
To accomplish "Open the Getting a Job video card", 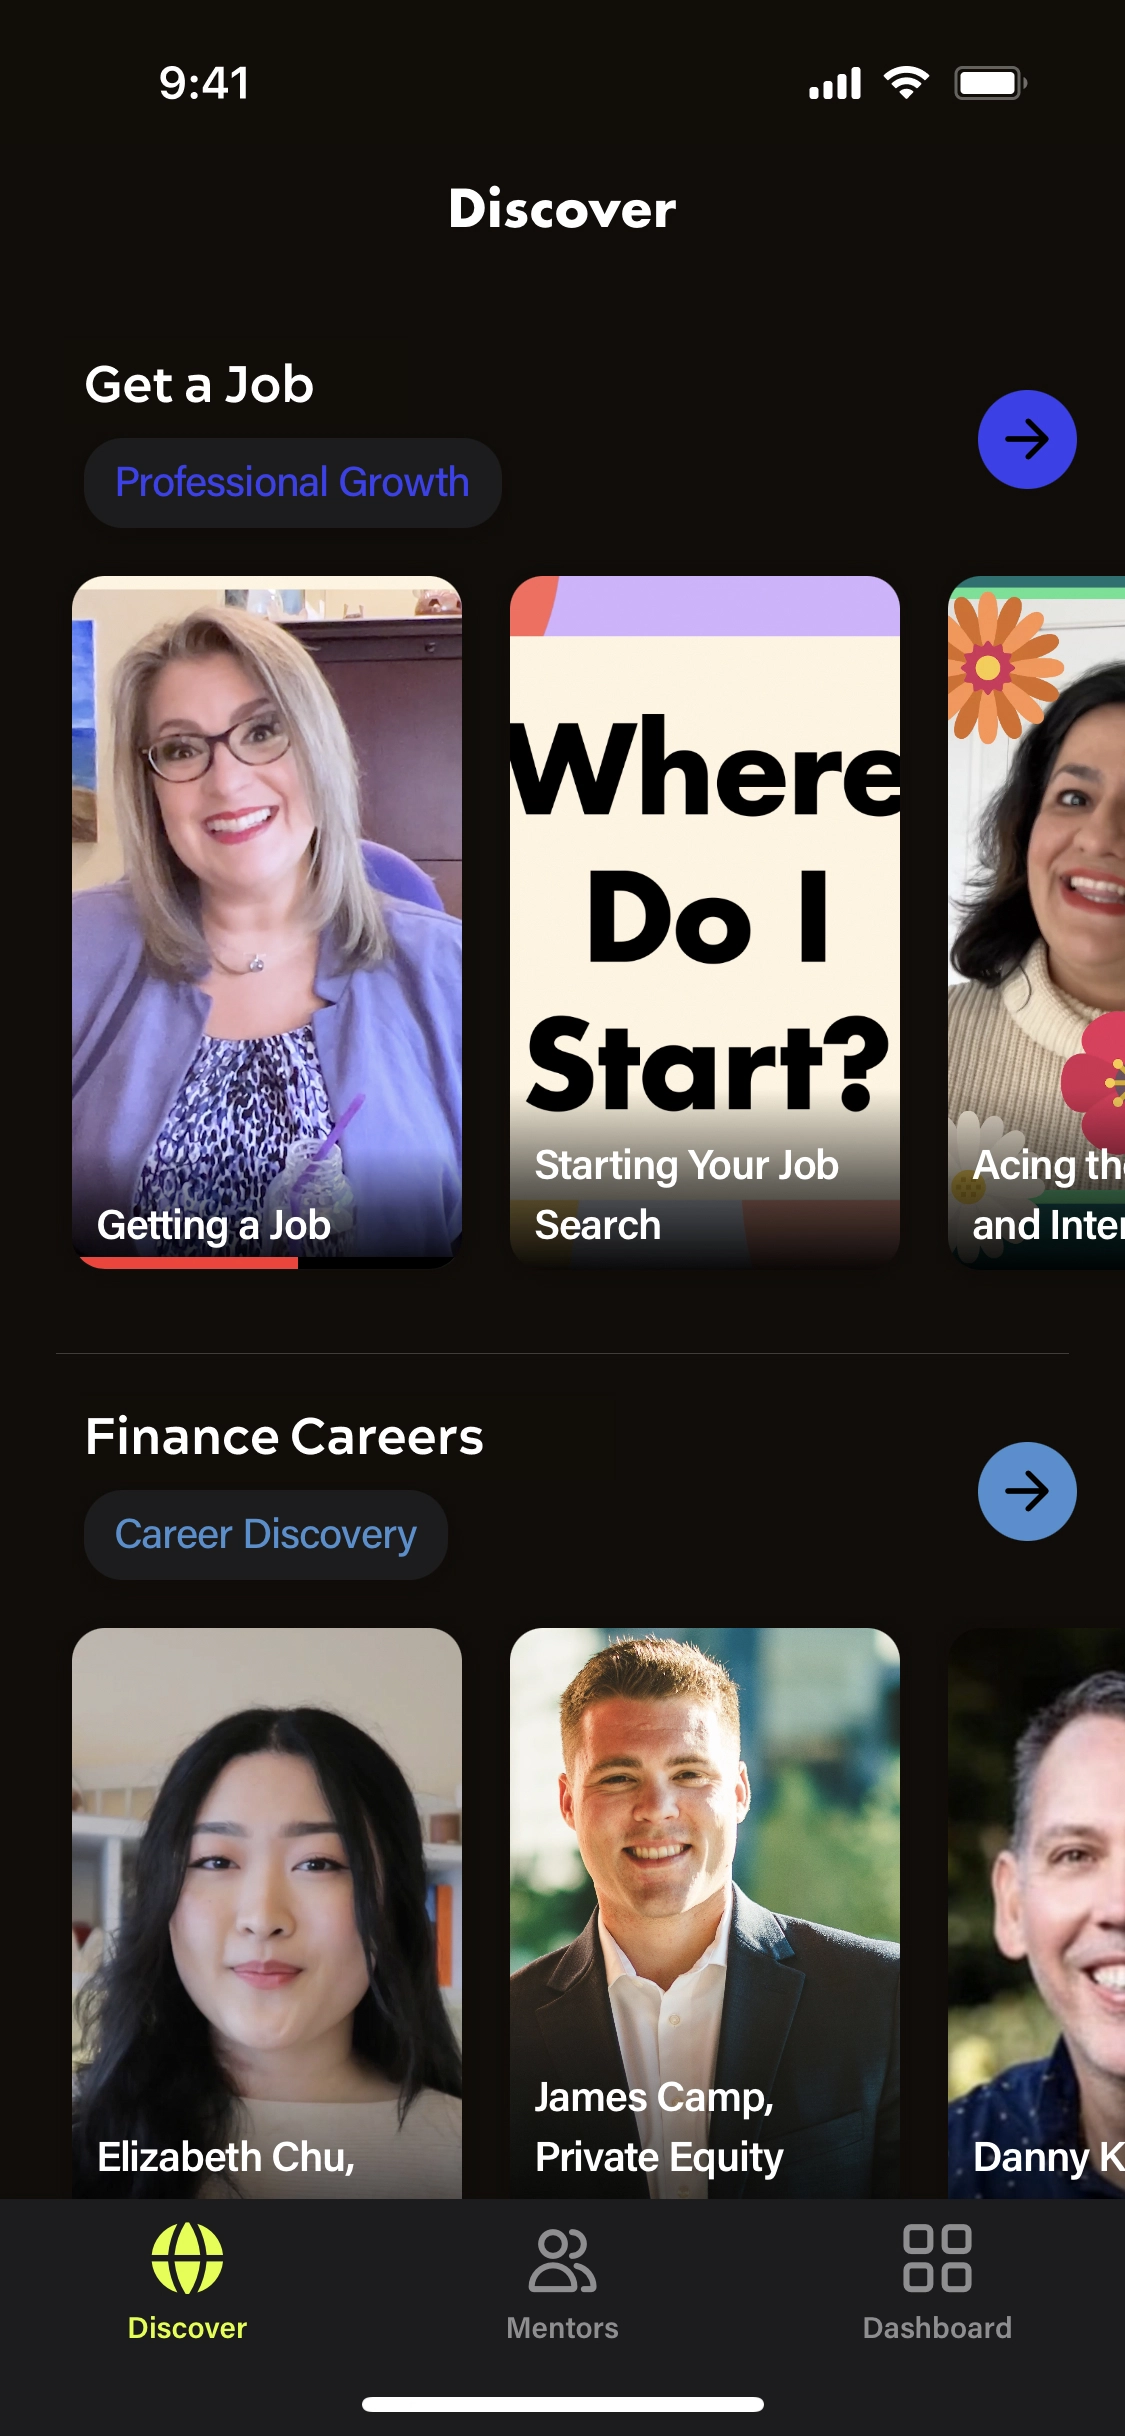I will pyautogui.click(x=267, y=922).
